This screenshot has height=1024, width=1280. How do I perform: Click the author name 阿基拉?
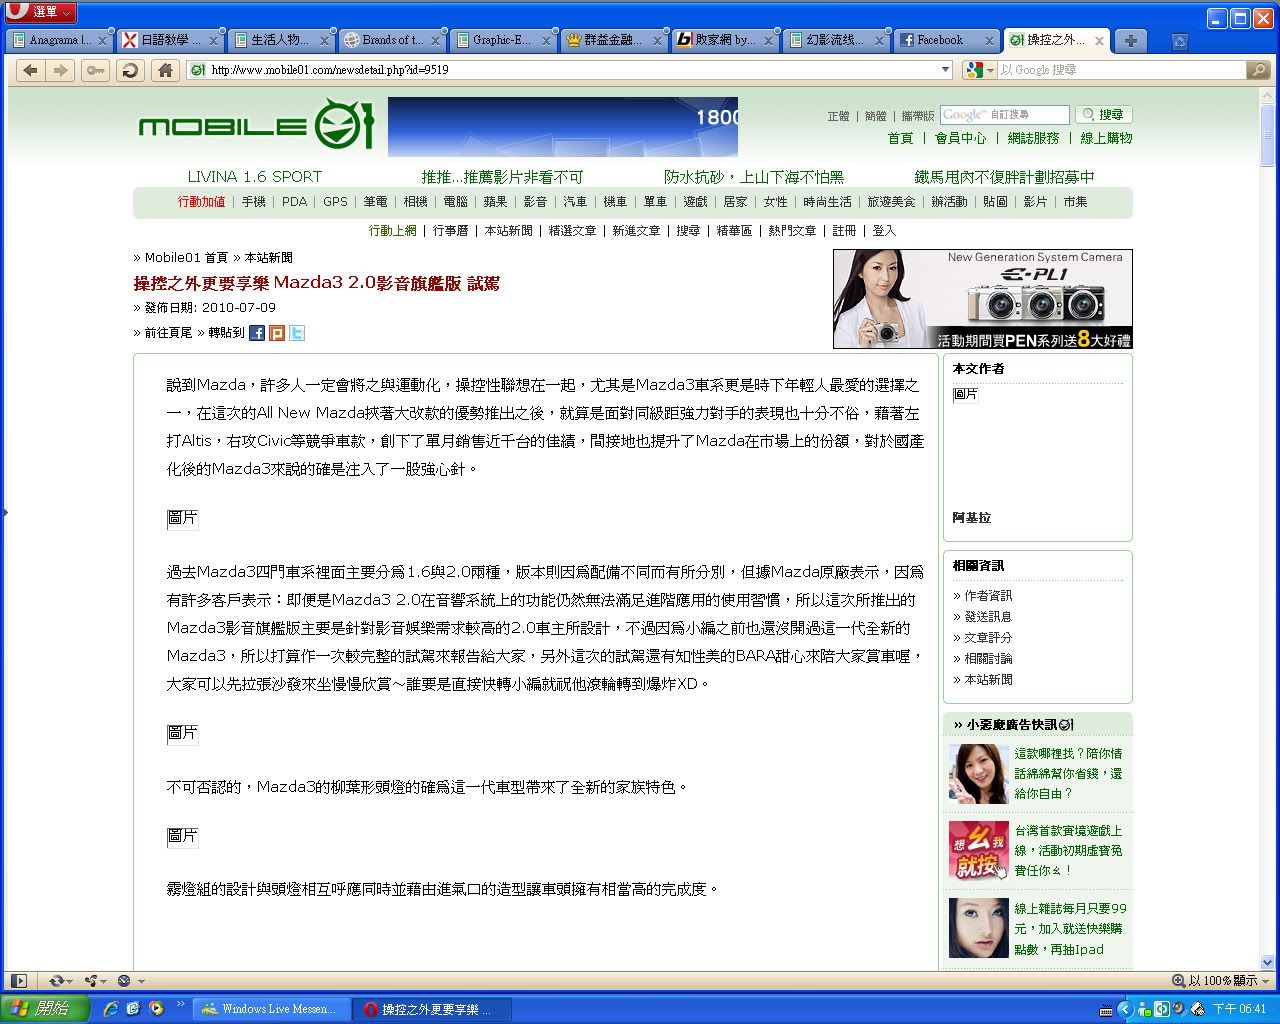pos(971,518)
